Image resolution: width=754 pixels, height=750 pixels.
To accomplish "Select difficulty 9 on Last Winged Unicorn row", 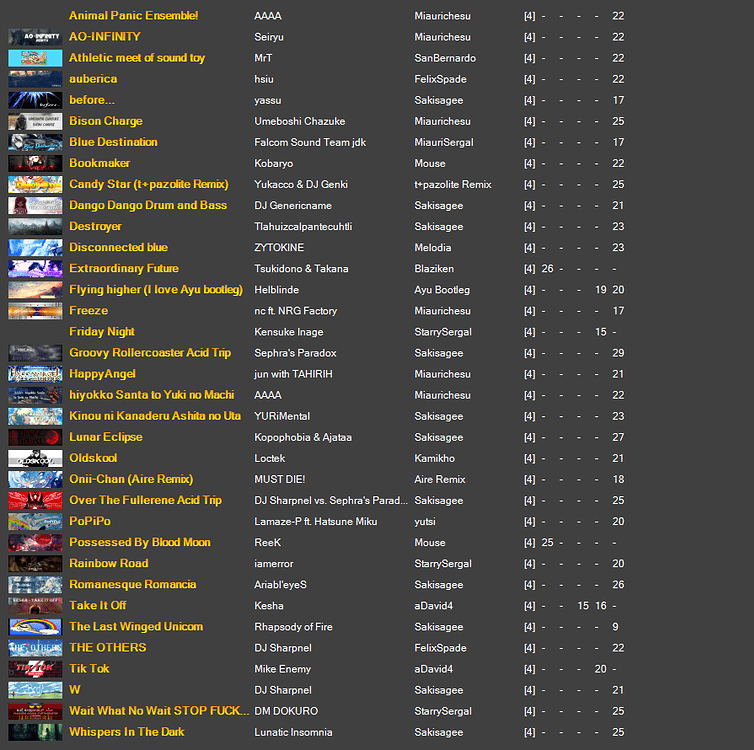I will pyautogui.click(x=615, y=627).
